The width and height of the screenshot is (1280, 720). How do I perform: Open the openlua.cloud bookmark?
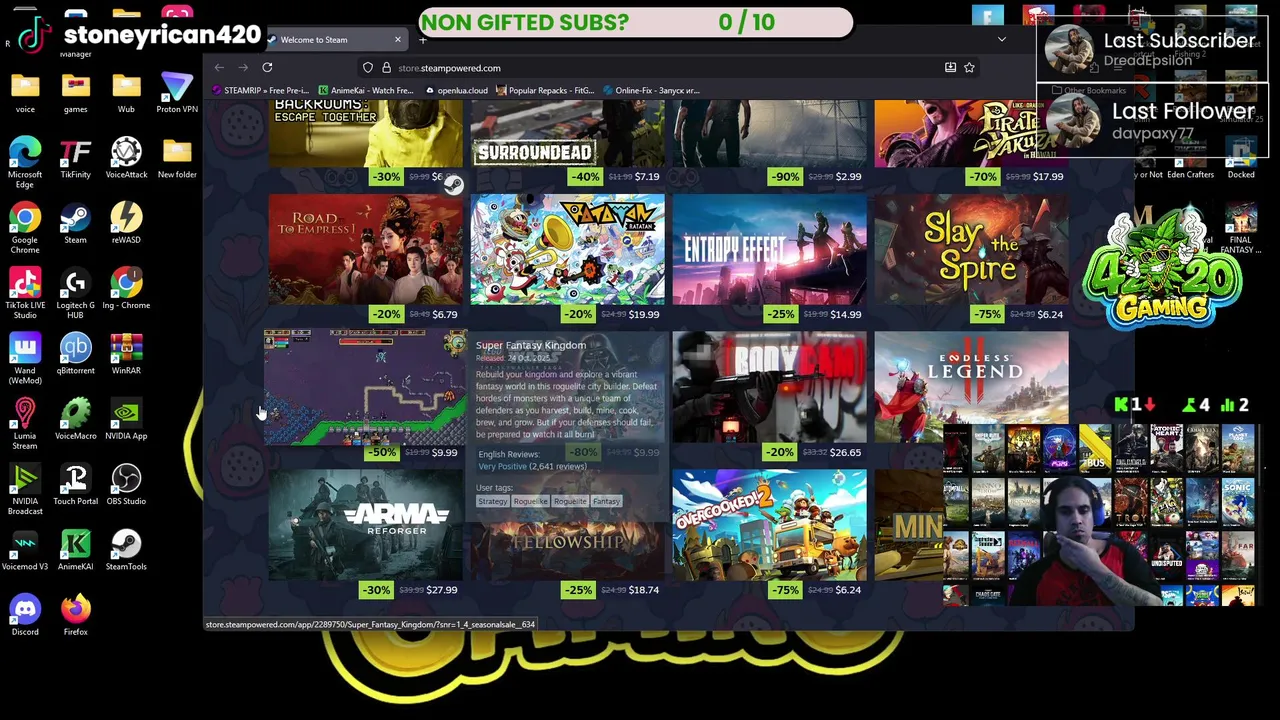456,90
